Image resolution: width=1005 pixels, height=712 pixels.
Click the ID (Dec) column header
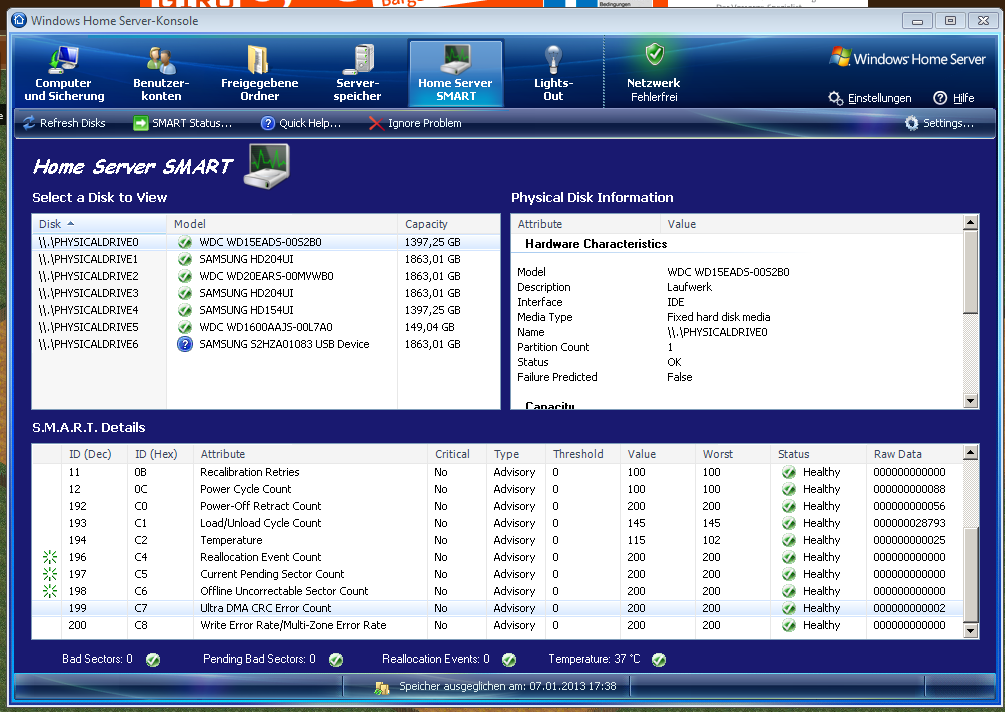pos(94,454)
